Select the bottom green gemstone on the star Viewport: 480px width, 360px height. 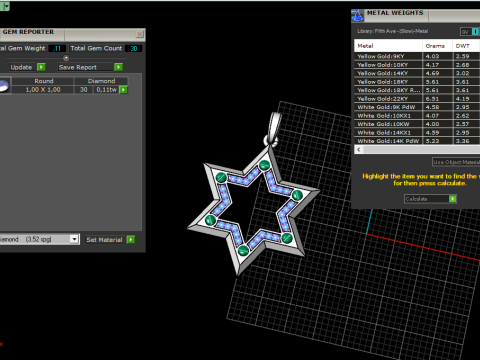243,250
